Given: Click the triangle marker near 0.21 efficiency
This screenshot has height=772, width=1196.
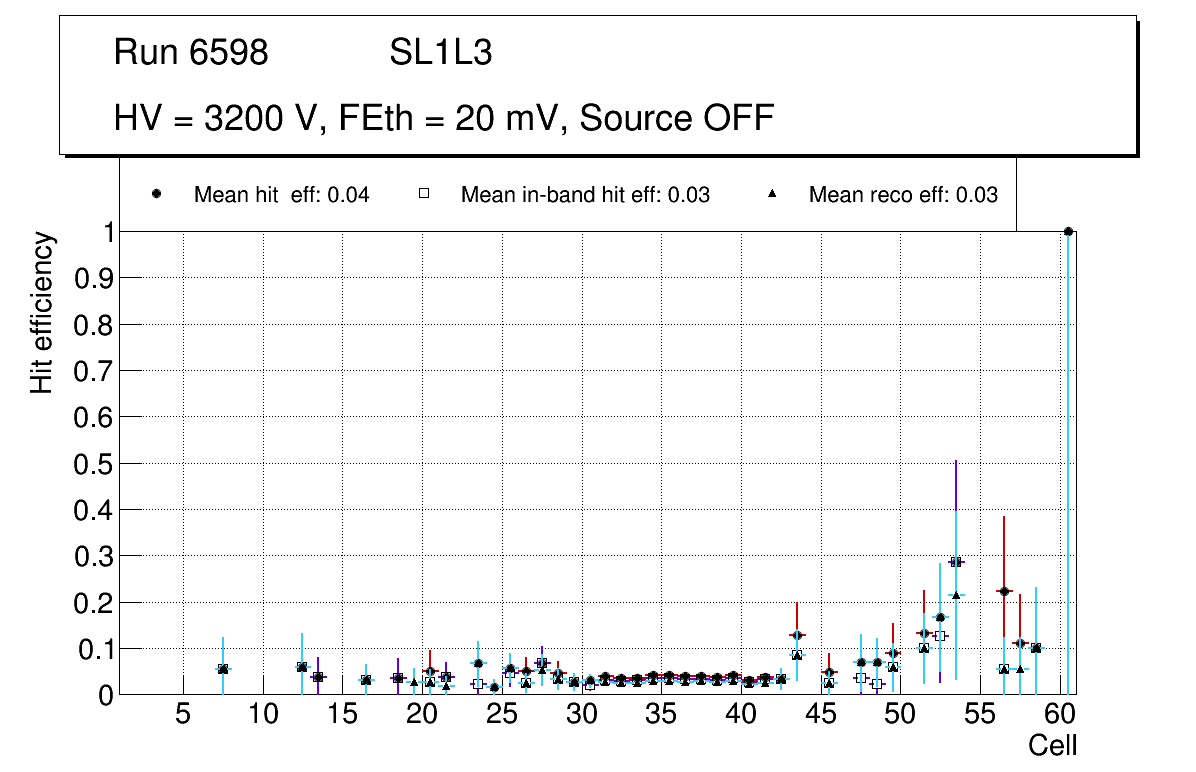Looking at the screenshot, I should pos(956,595).
